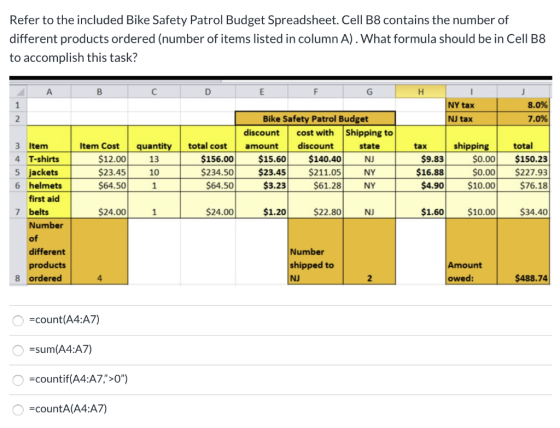
Task: Click the 'Number of different products ordered' cell
Action: [49, 251]
